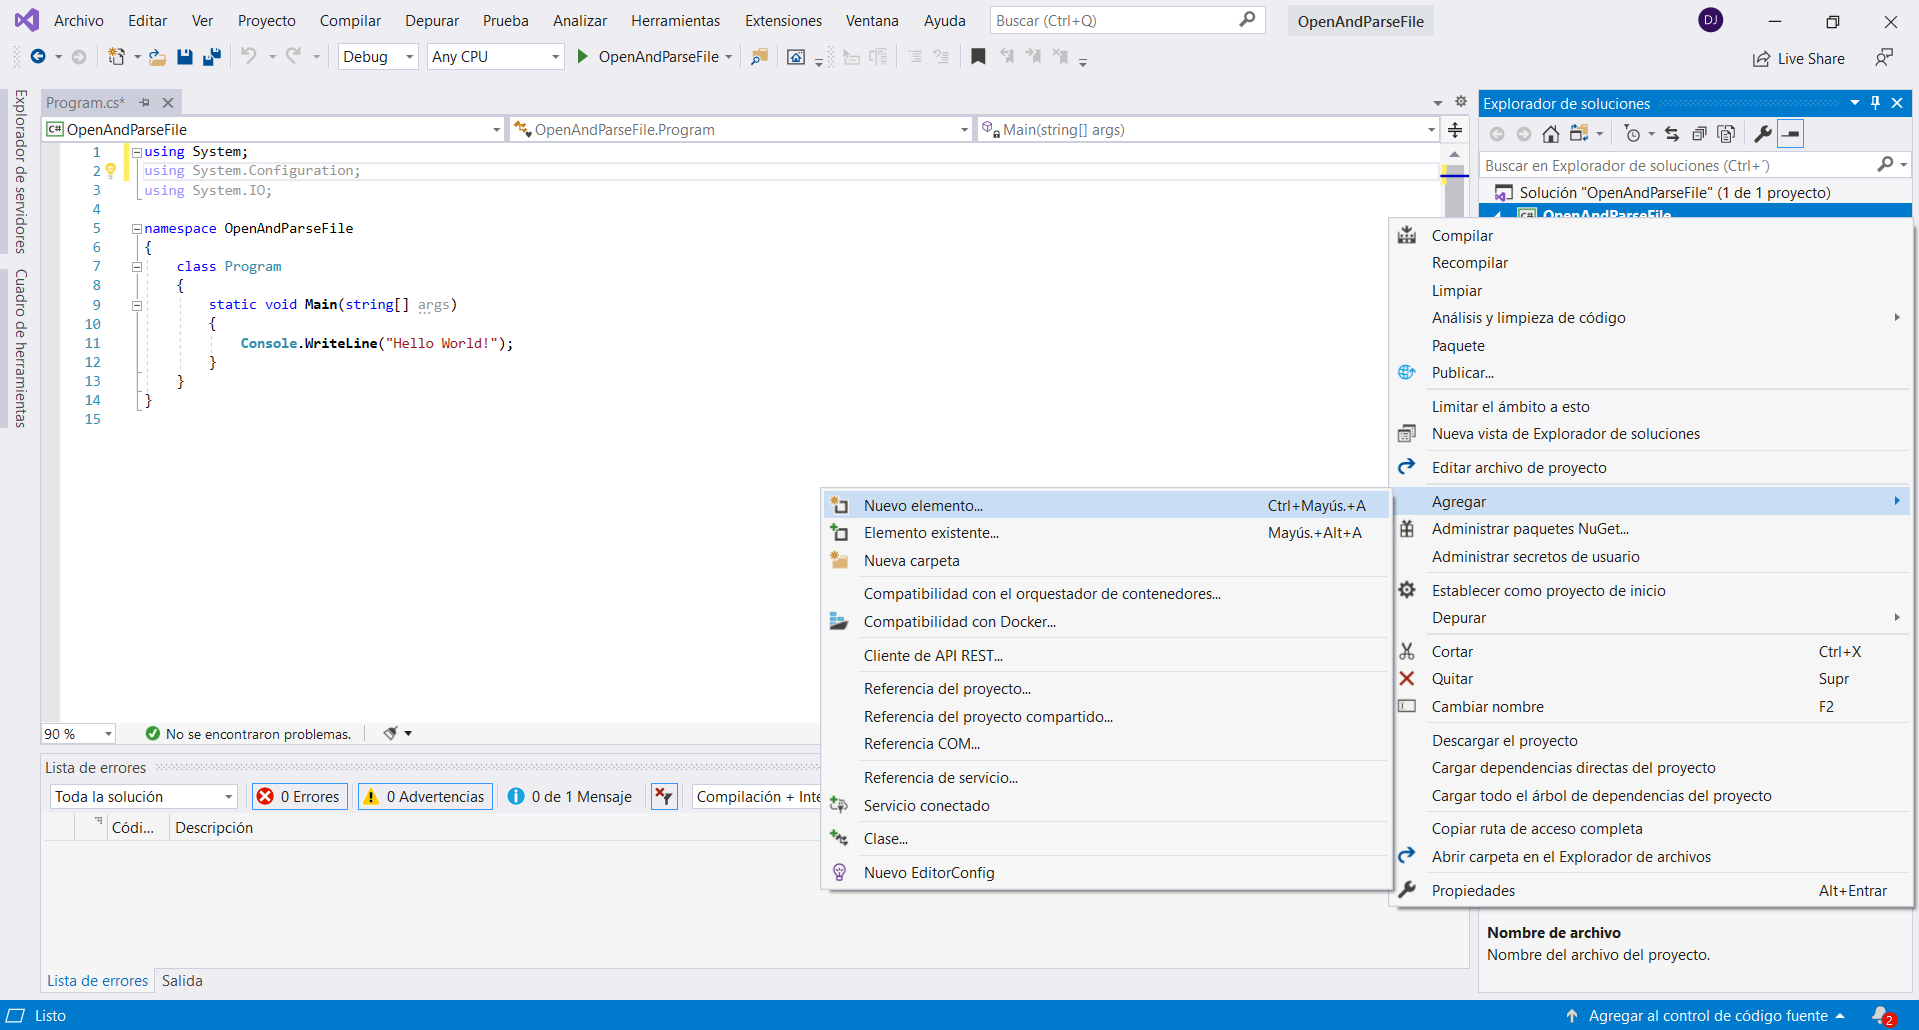Open the Any CPU platform dropdown
The height and width of the screenshot is (1030, 1919).
pyautogui.click(x=495, y=57)
